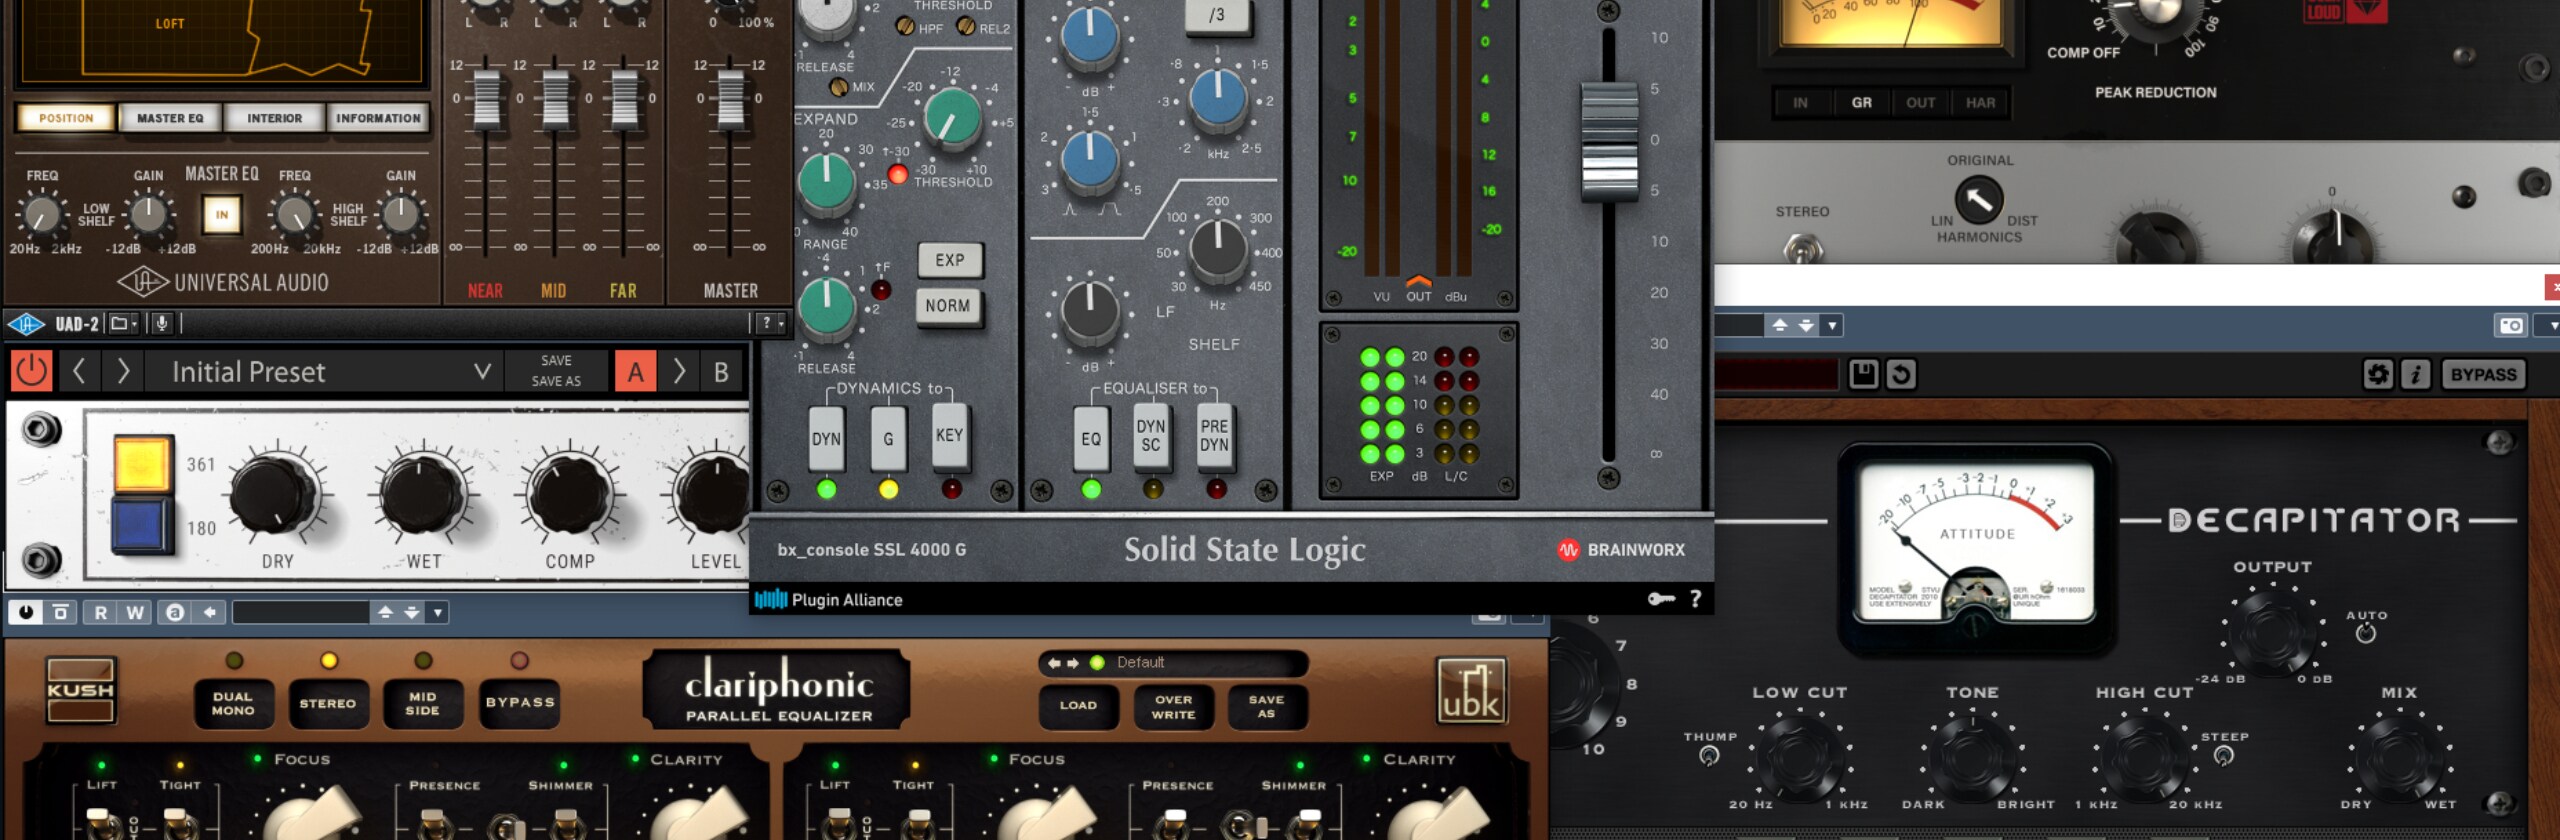Open the preset dropdown arrow above Clariphonic
2560x840 pixels.
pyautogui.click(x=437, y=612)
